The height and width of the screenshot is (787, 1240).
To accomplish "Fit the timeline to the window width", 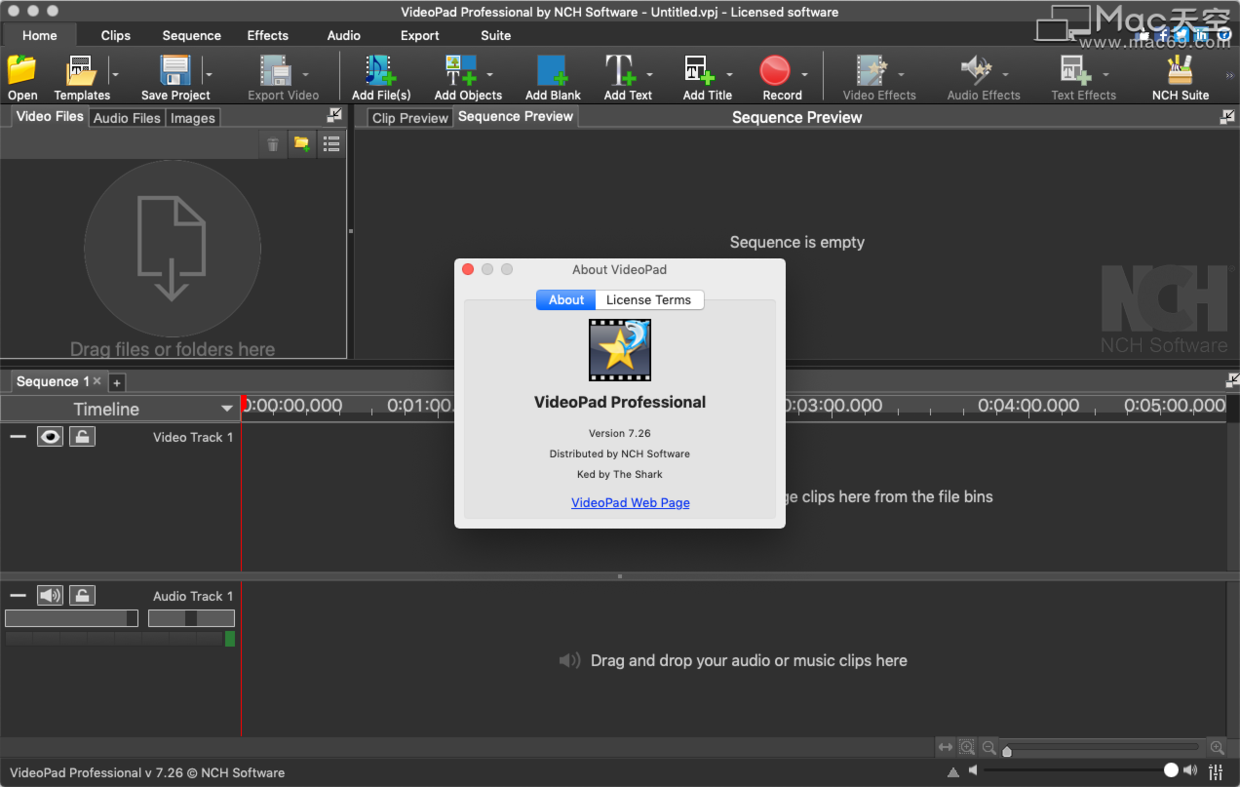I will click(x=945, y=748).
